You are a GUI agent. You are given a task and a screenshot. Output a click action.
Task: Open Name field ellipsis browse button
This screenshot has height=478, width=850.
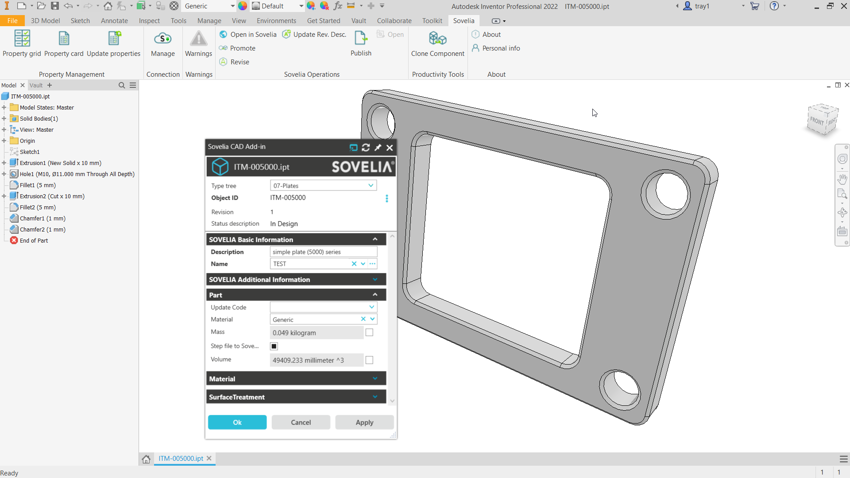372,264
